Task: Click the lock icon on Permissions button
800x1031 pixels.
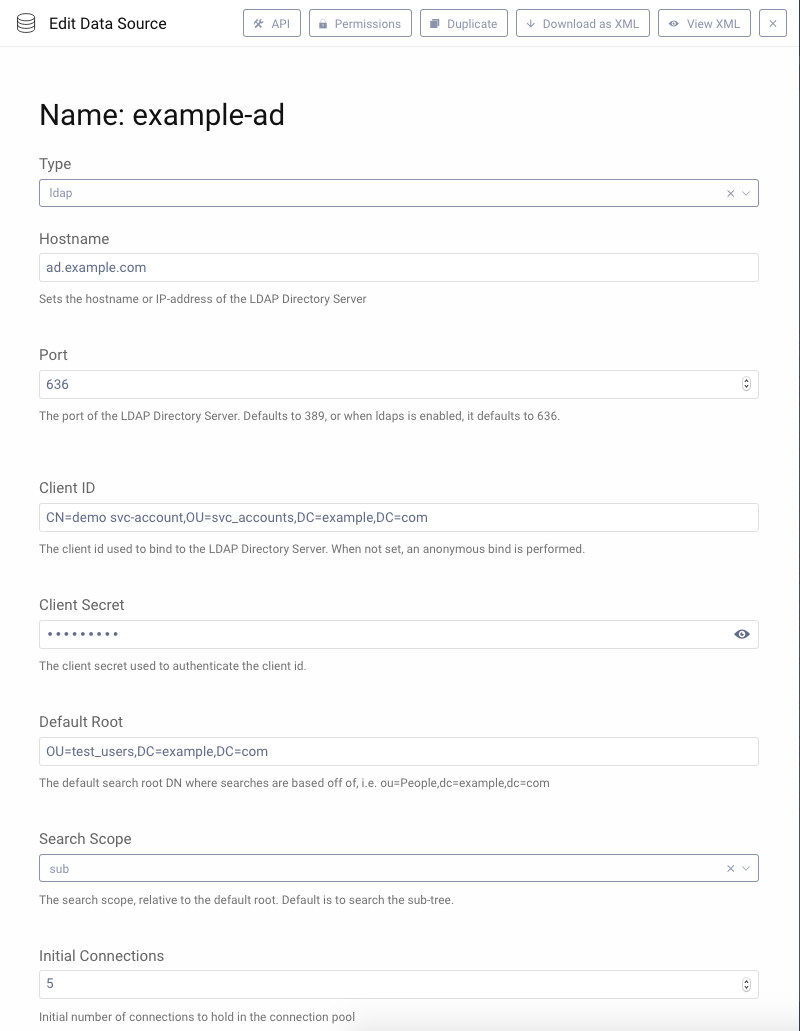Action: (x=324, y=23)
